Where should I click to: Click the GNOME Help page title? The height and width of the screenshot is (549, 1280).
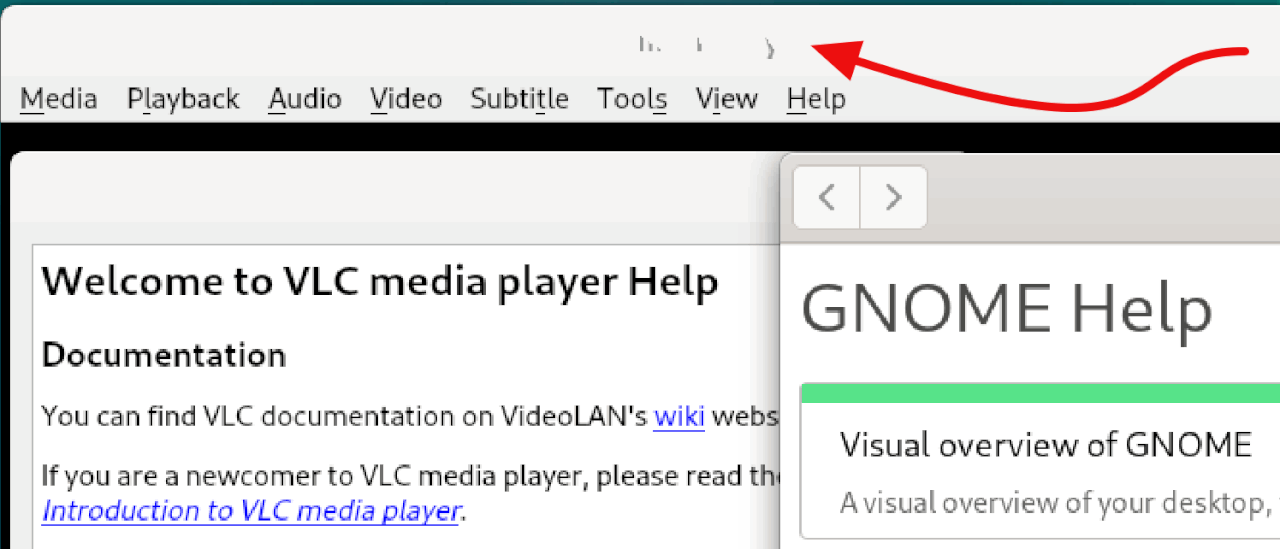1007,308
